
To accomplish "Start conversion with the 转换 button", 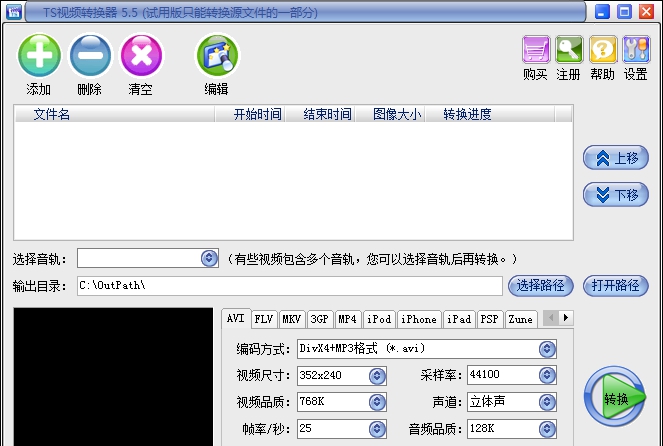I will (615, 397).
